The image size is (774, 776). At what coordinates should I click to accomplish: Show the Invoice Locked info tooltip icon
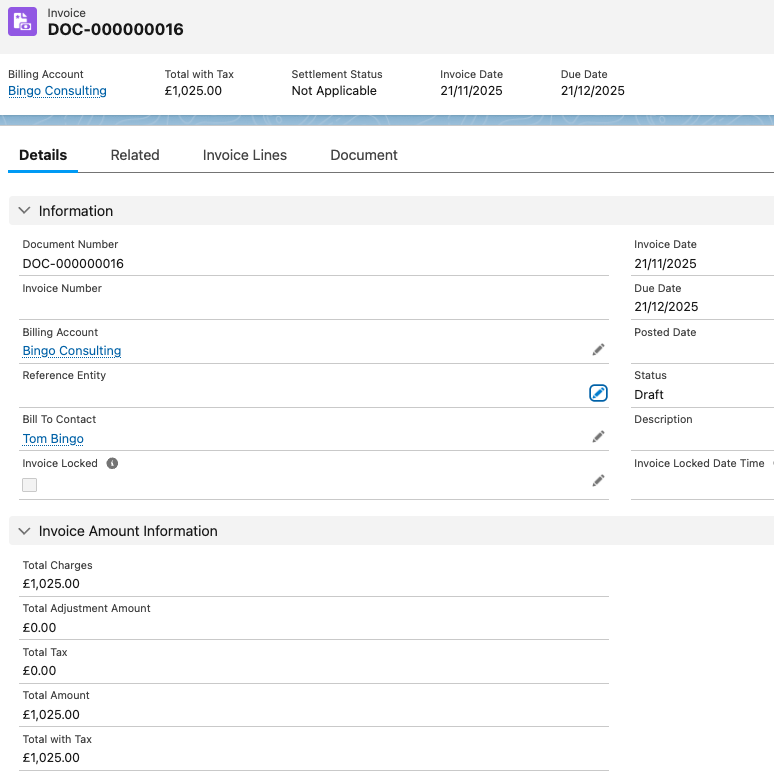pyautogui.click(x=112, y=464)
